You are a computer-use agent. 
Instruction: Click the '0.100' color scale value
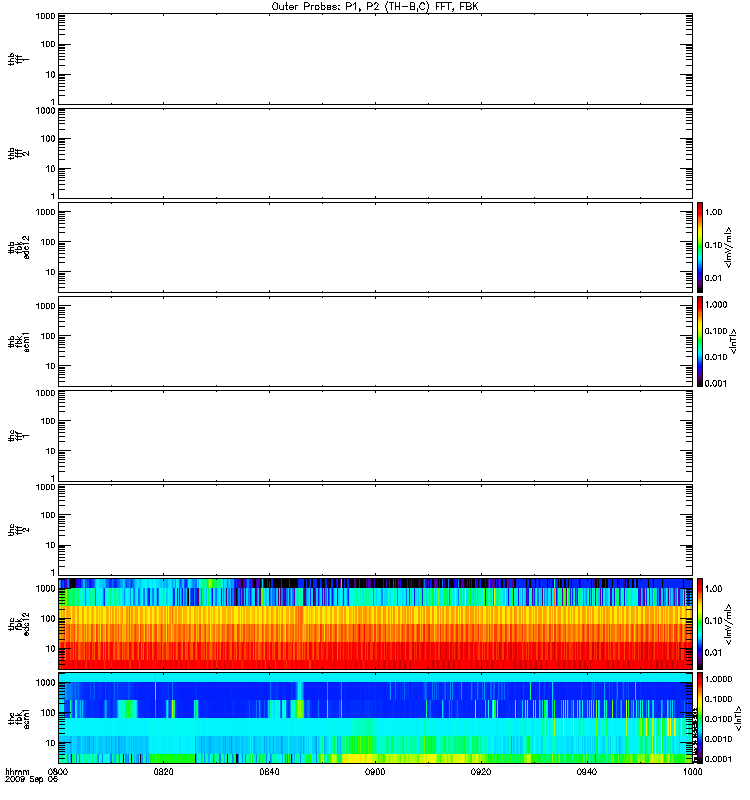pyautogui.click(x=716, y=331)
